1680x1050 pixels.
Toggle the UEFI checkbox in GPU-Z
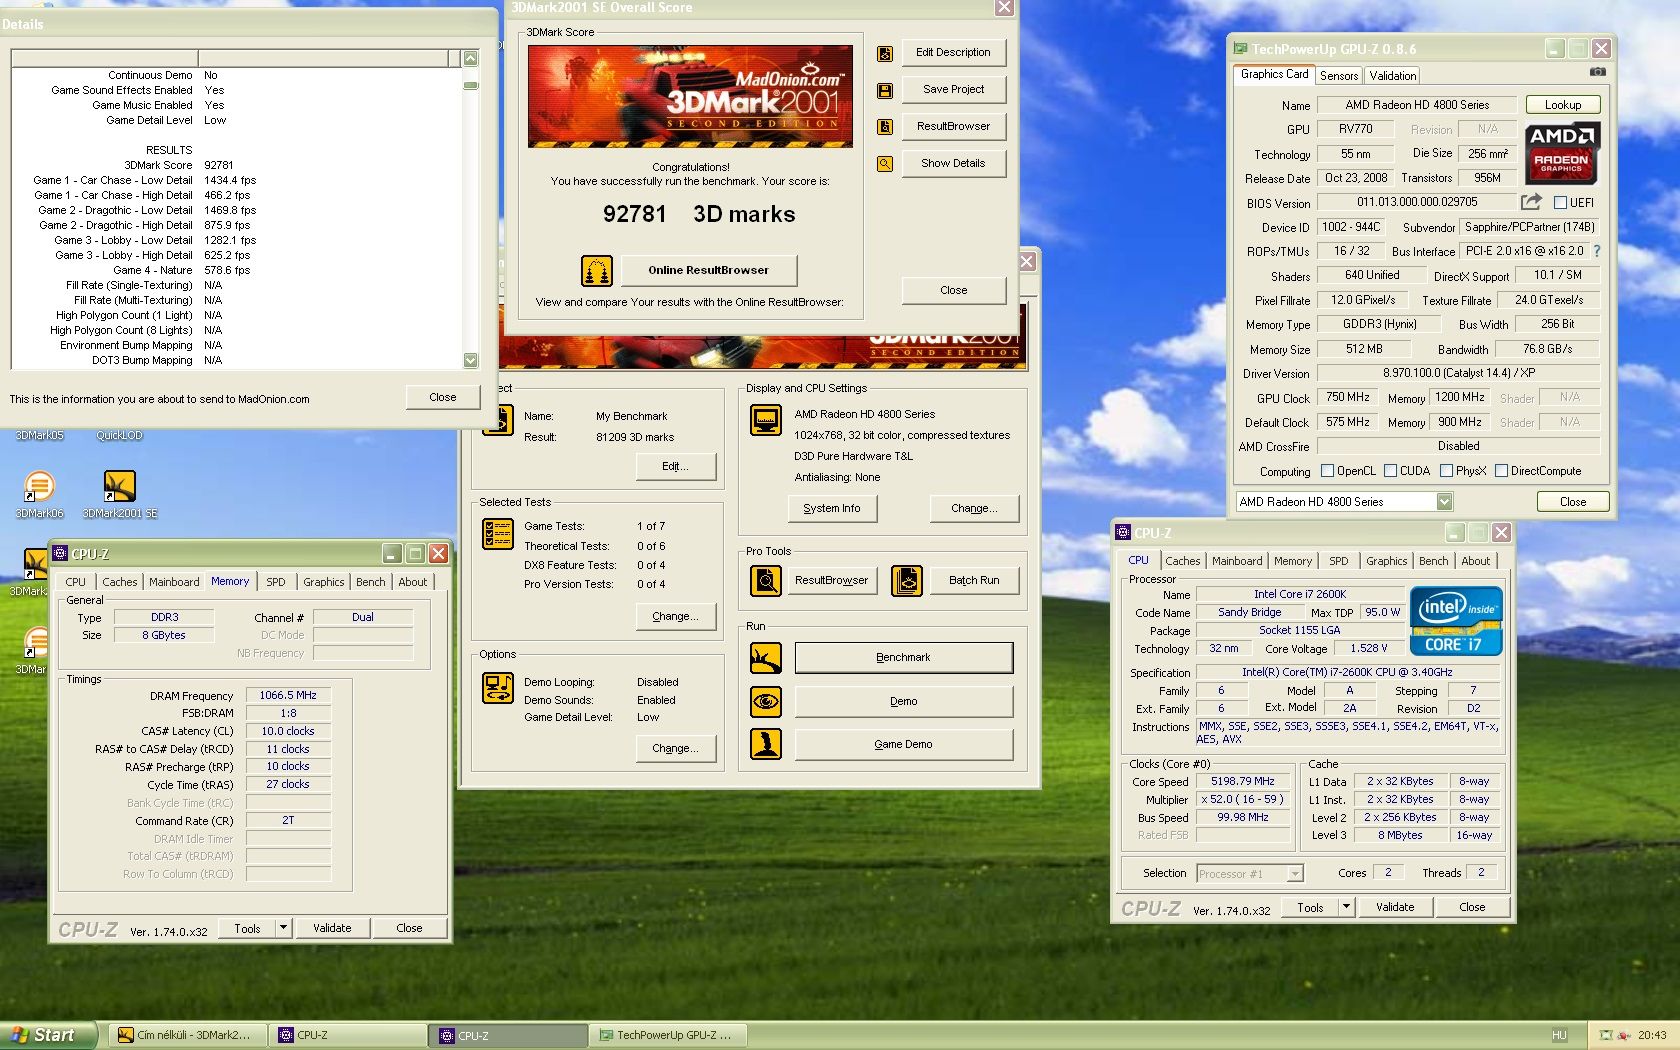pyautogui.click(x=1560, y=202)
